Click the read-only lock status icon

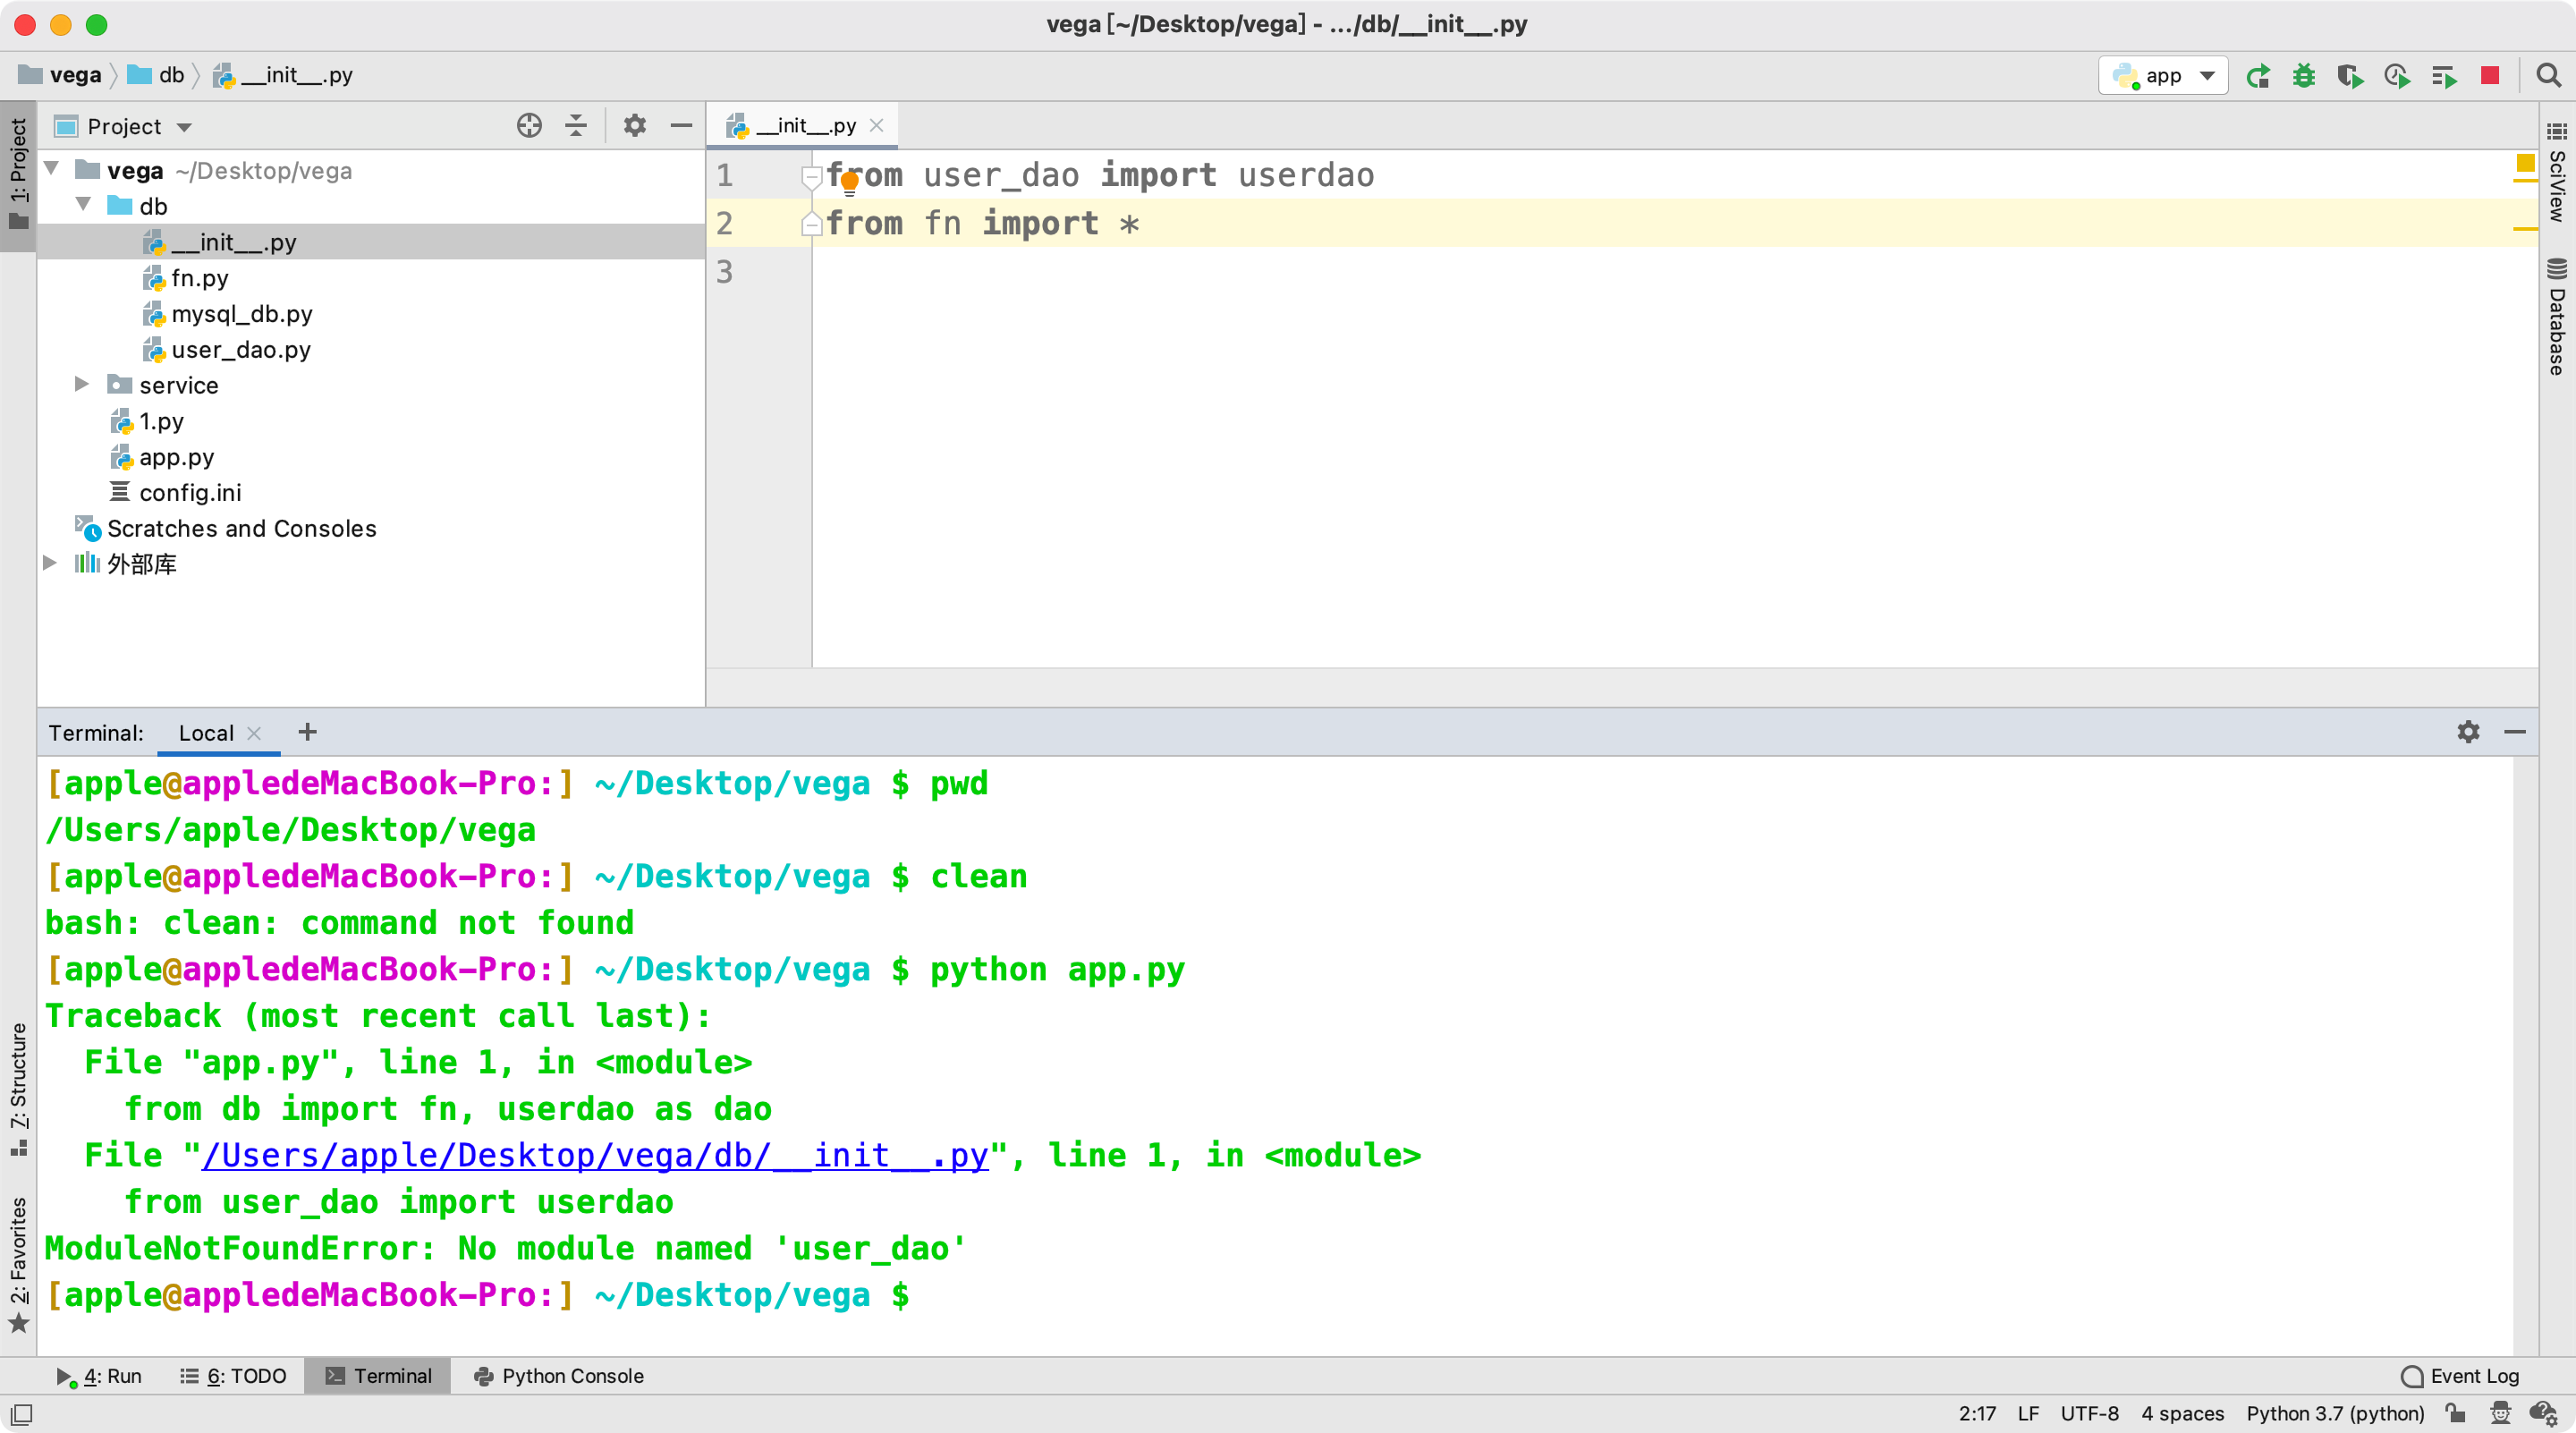click(x=2455, y=1413)
